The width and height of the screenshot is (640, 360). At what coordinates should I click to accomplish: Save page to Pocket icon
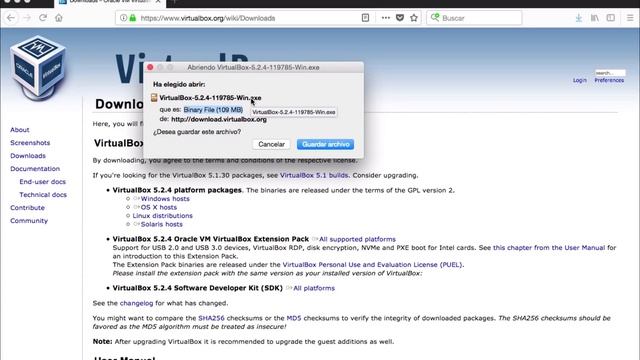click(x=400, y=18)
